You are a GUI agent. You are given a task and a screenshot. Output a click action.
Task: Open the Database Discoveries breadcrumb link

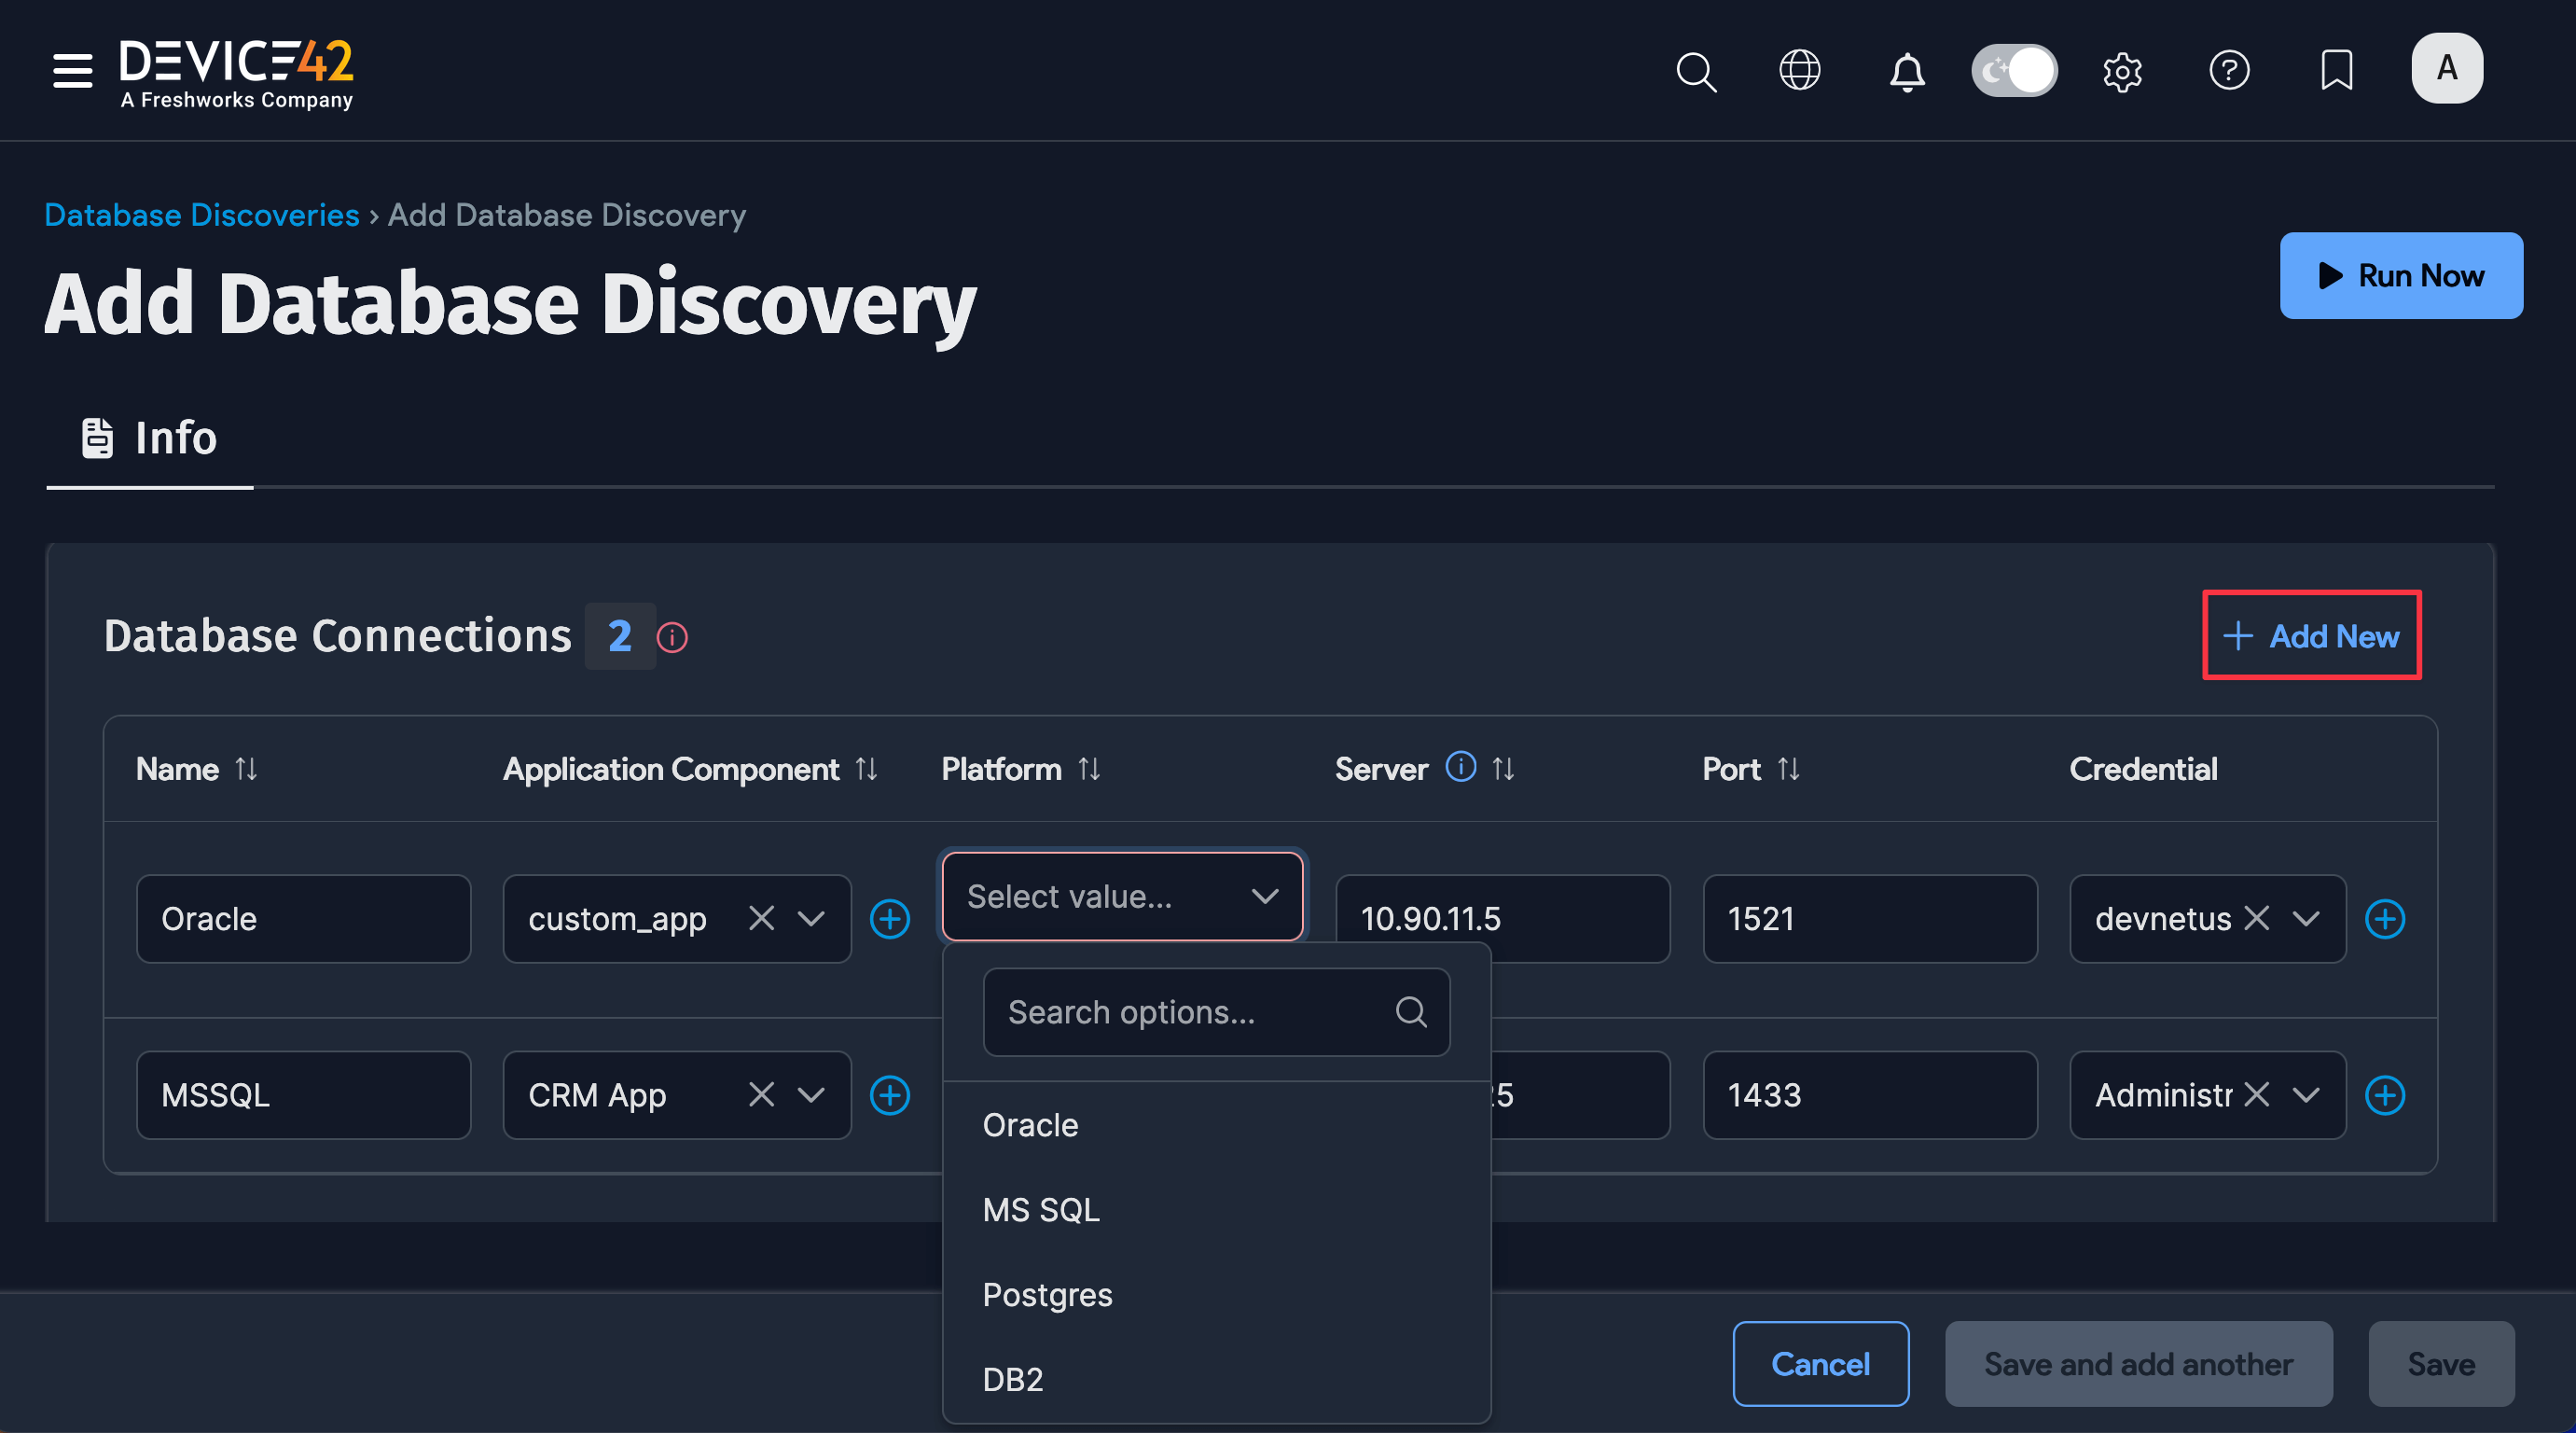click(201, 214)
